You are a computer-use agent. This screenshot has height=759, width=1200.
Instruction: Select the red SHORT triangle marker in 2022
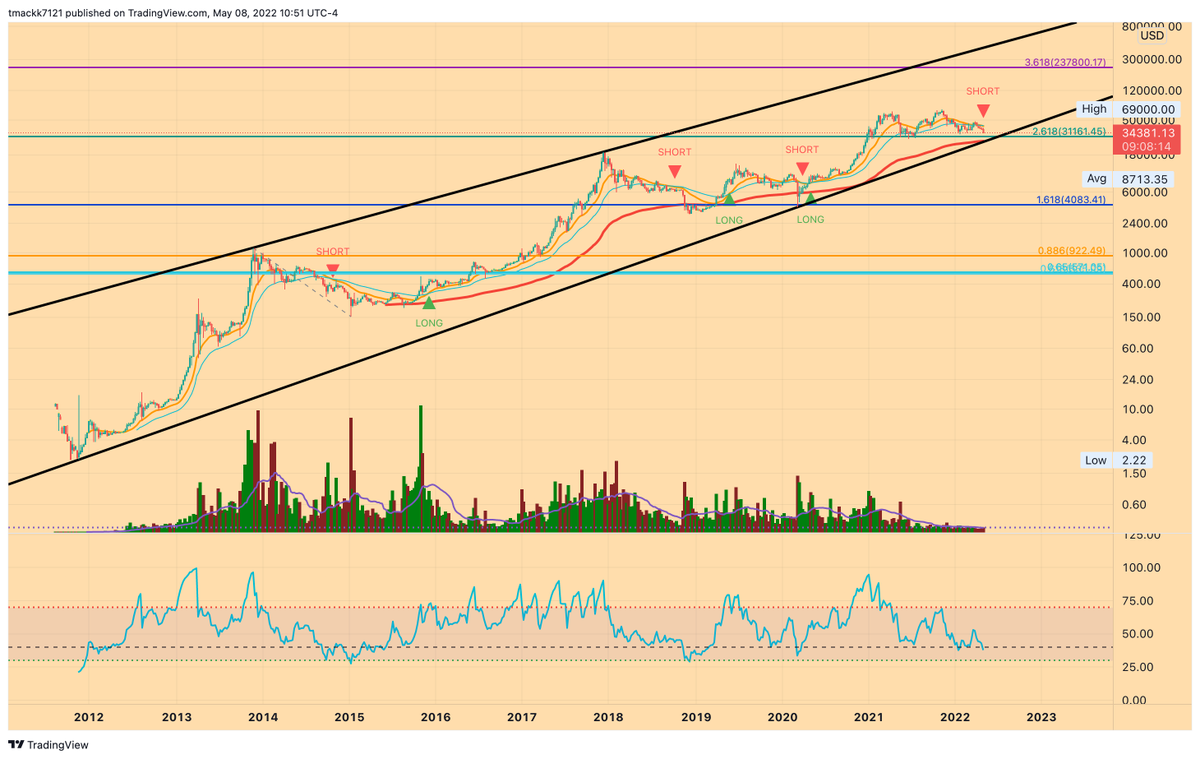pyautogui.click(x=984, y=110)
